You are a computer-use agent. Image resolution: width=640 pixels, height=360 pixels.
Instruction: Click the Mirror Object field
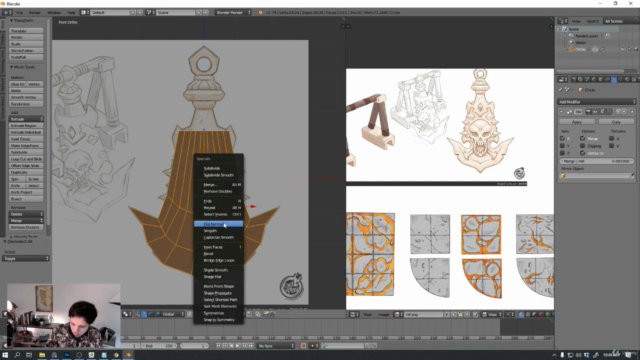596,176
